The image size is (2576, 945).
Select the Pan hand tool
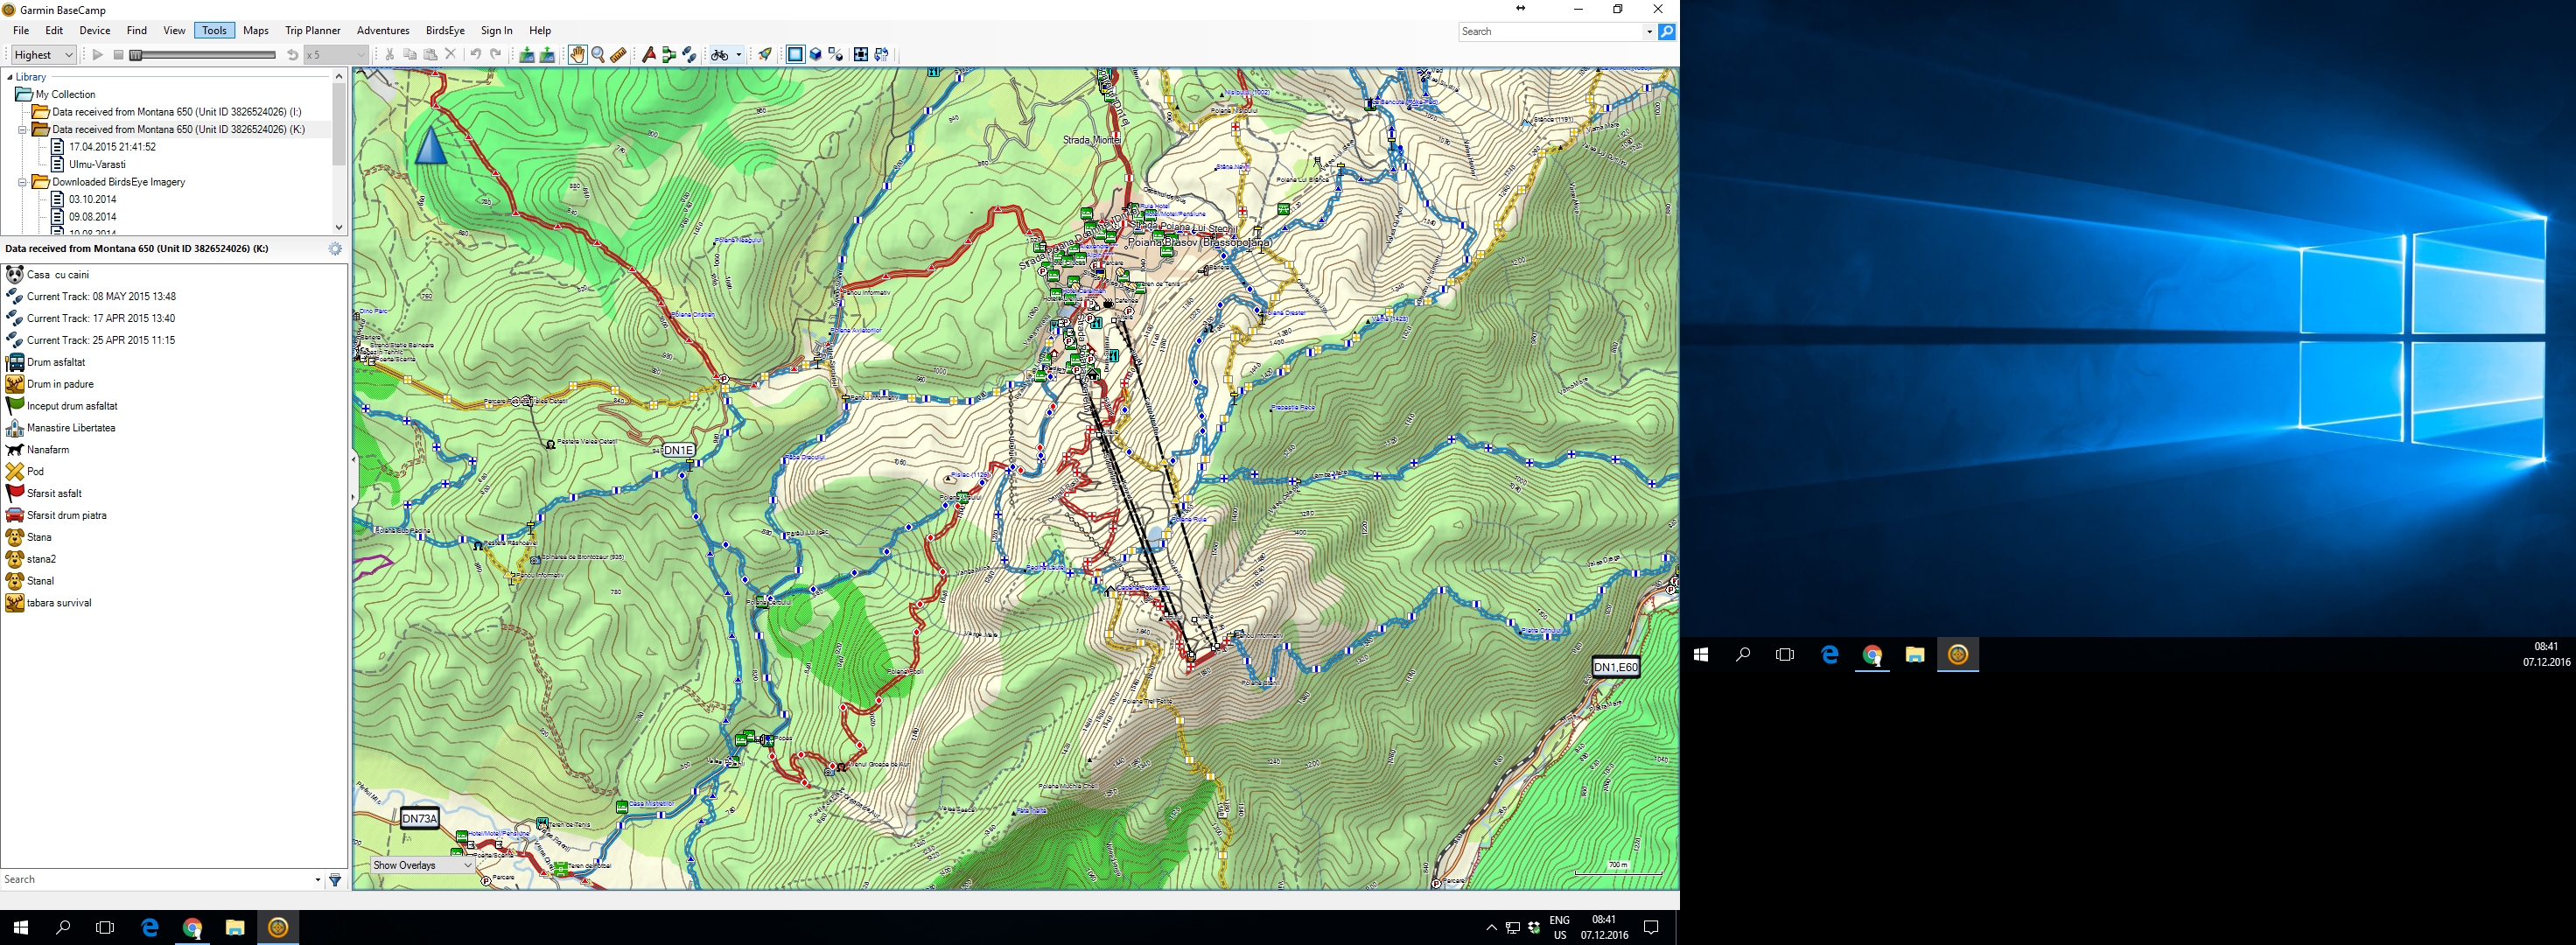(x=577, y=55)
